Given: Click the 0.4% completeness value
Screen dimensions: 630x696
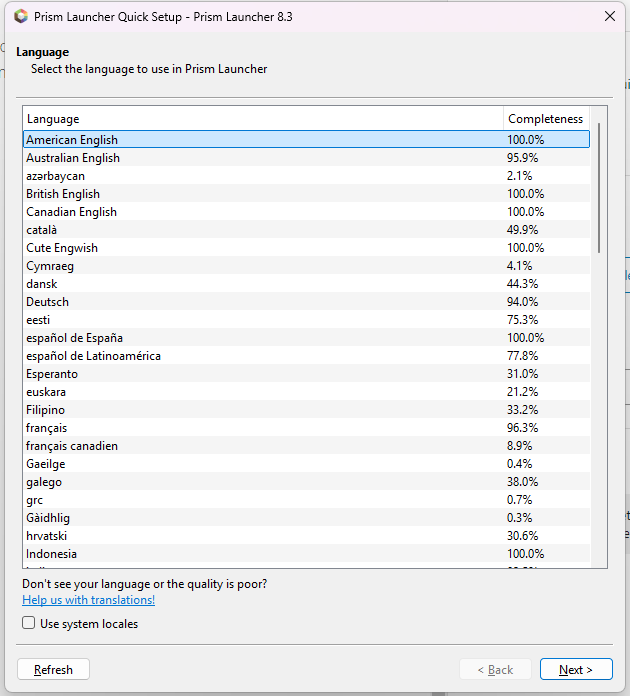Looking at the screenshot, I should point(519,464).
